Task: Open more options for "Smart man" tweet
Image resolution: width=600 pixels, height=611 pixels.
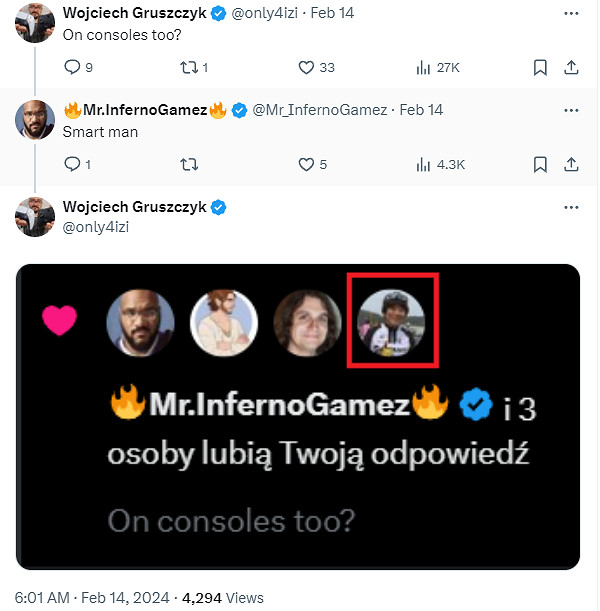Action: (571, 109)
